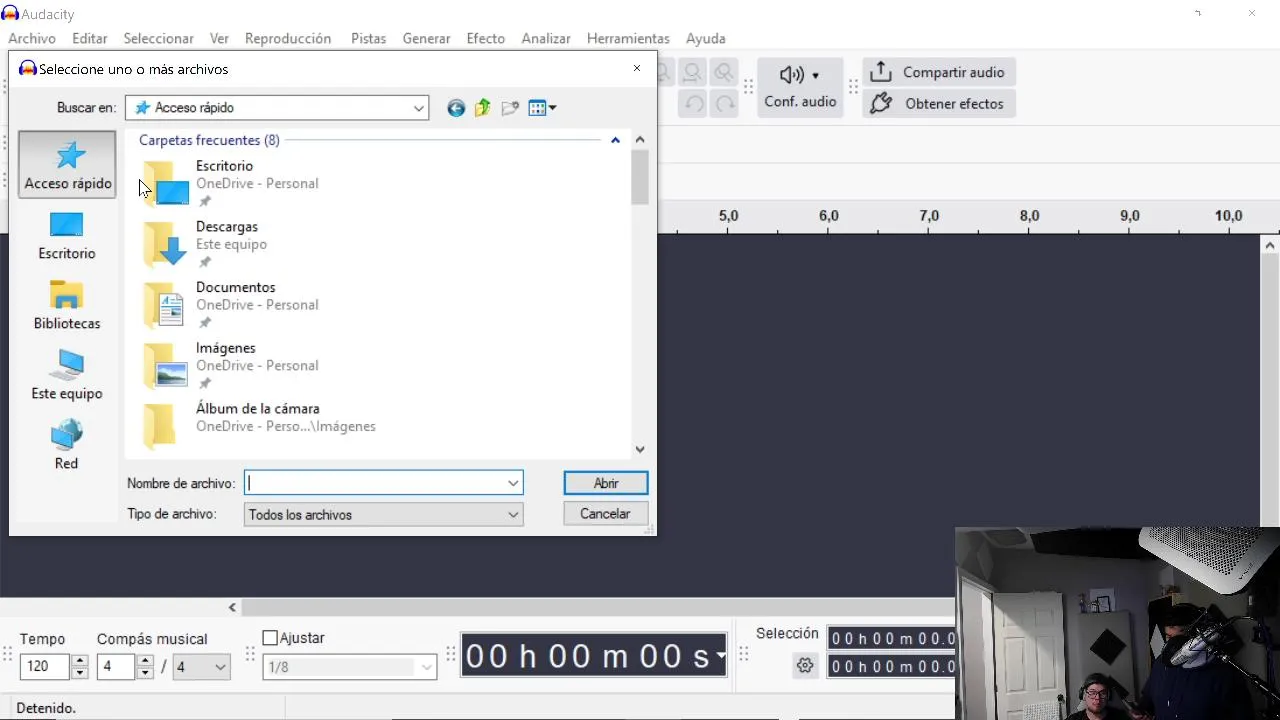Click the Álbum de la cámara folder icon
This screenshot has height=720, width=1280.
160,425
